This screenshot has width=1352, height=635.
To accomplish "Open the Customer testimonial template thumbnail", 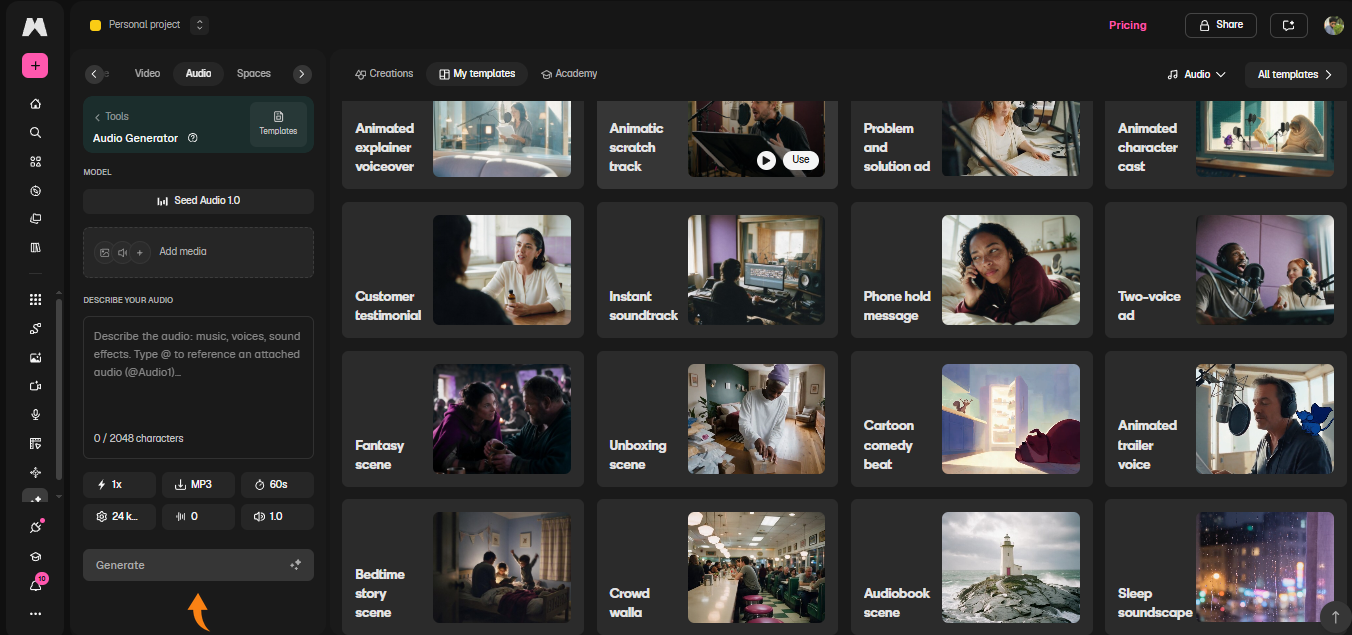I will 502,269.
